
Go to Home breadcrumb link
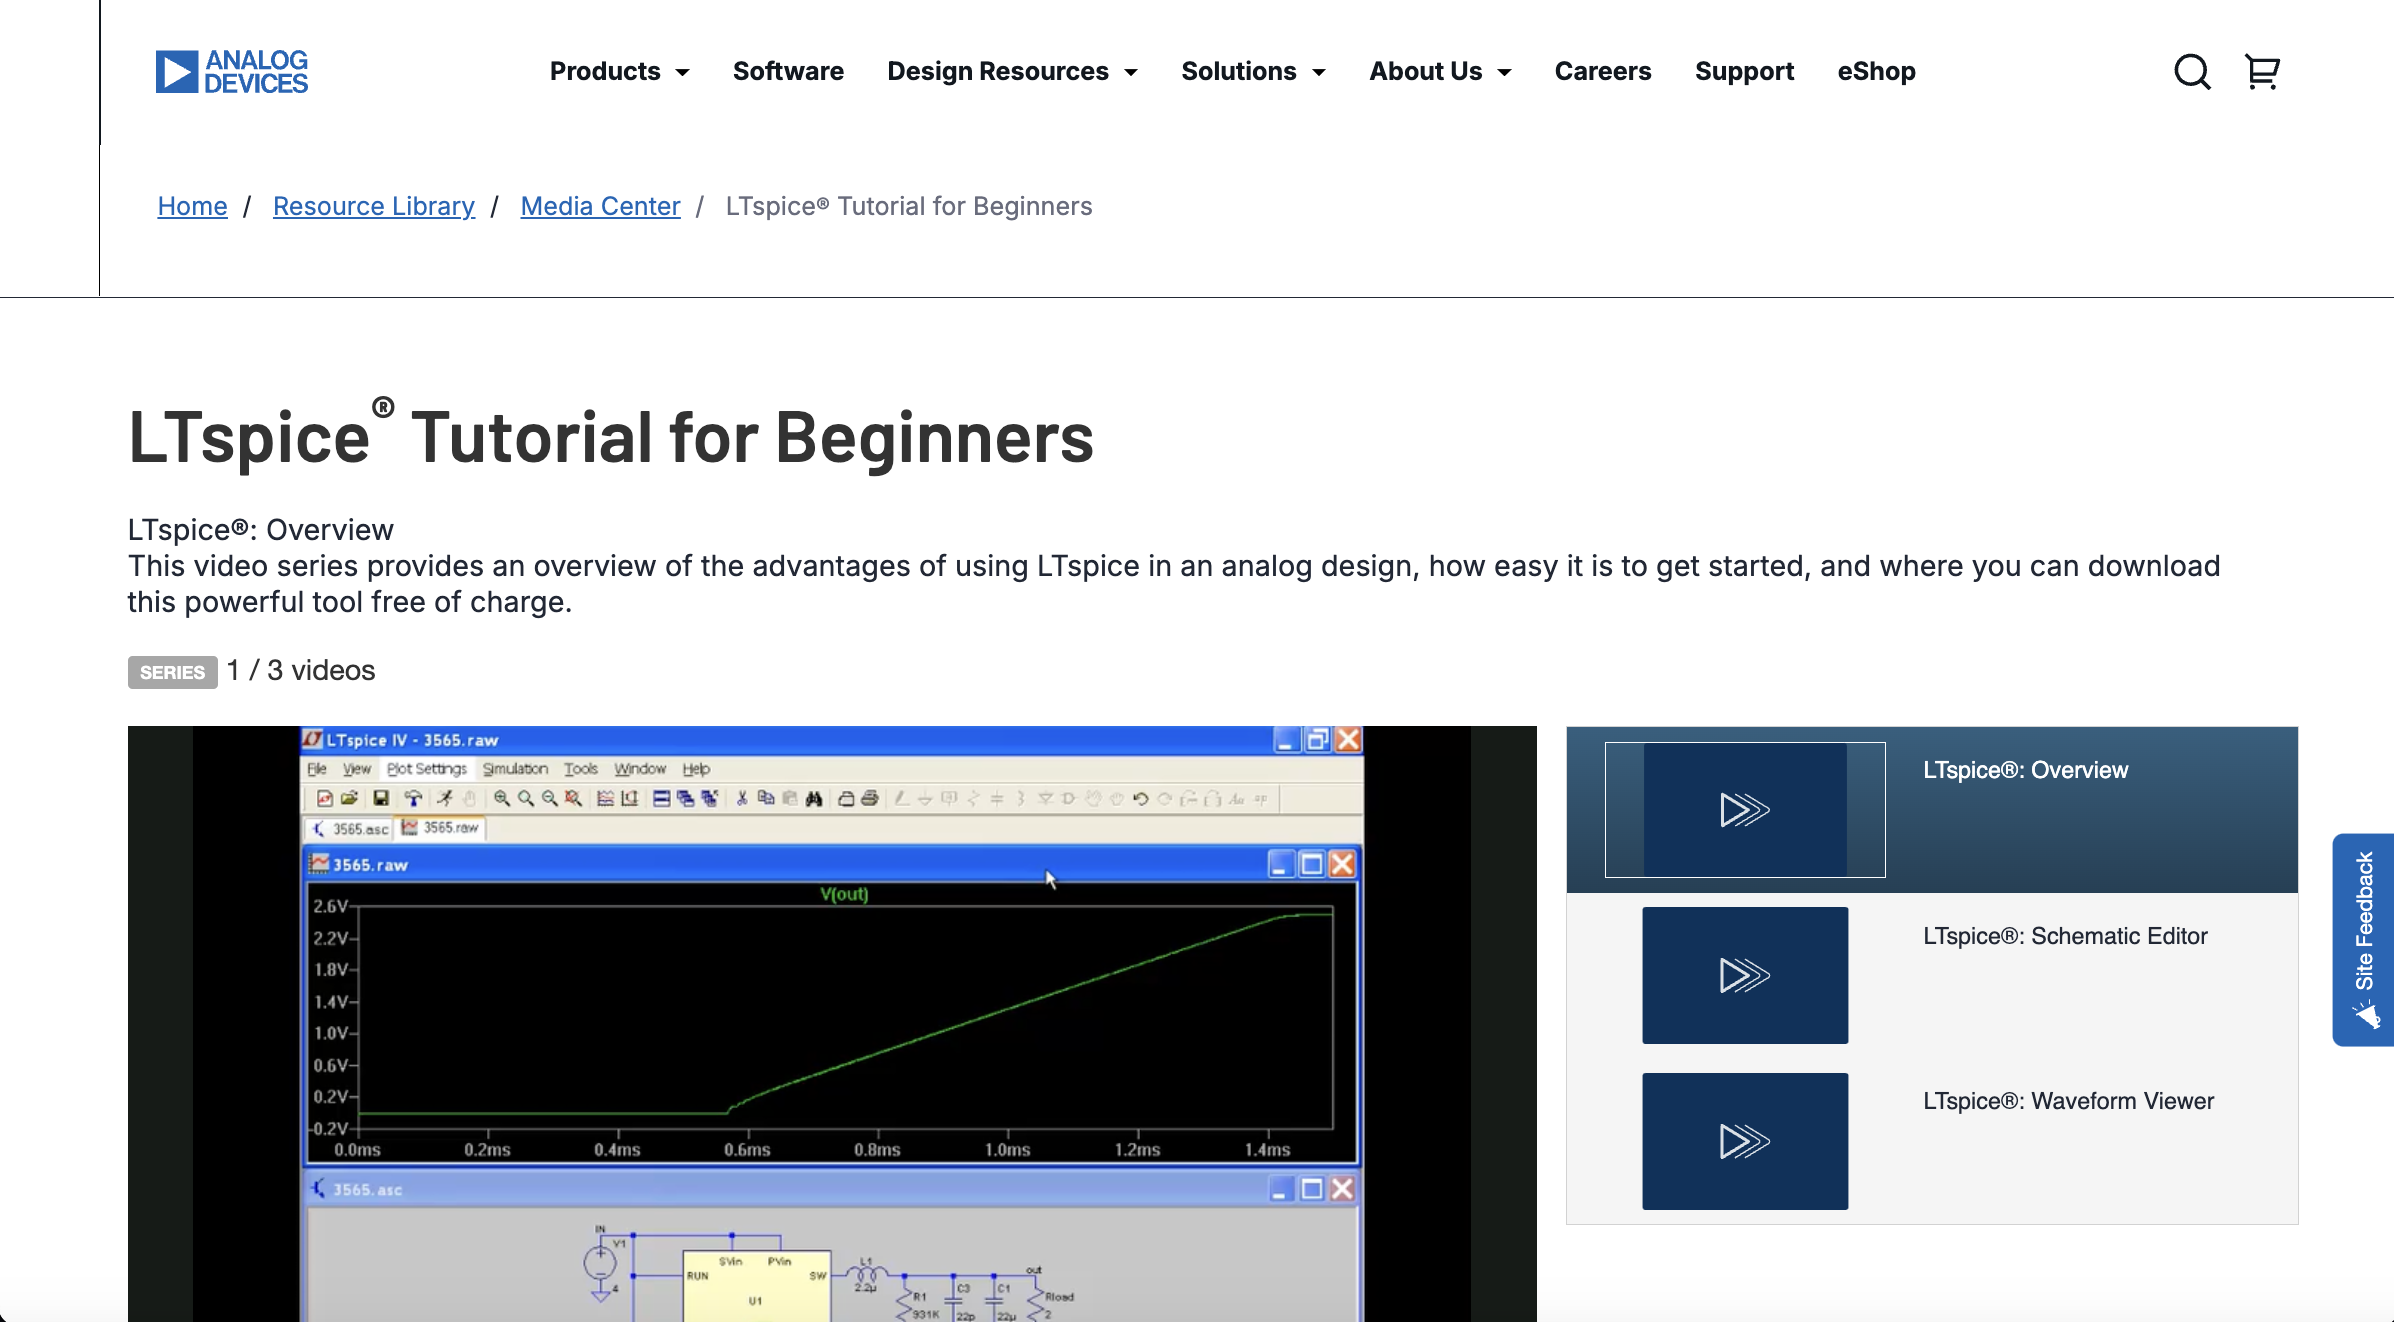192,206
